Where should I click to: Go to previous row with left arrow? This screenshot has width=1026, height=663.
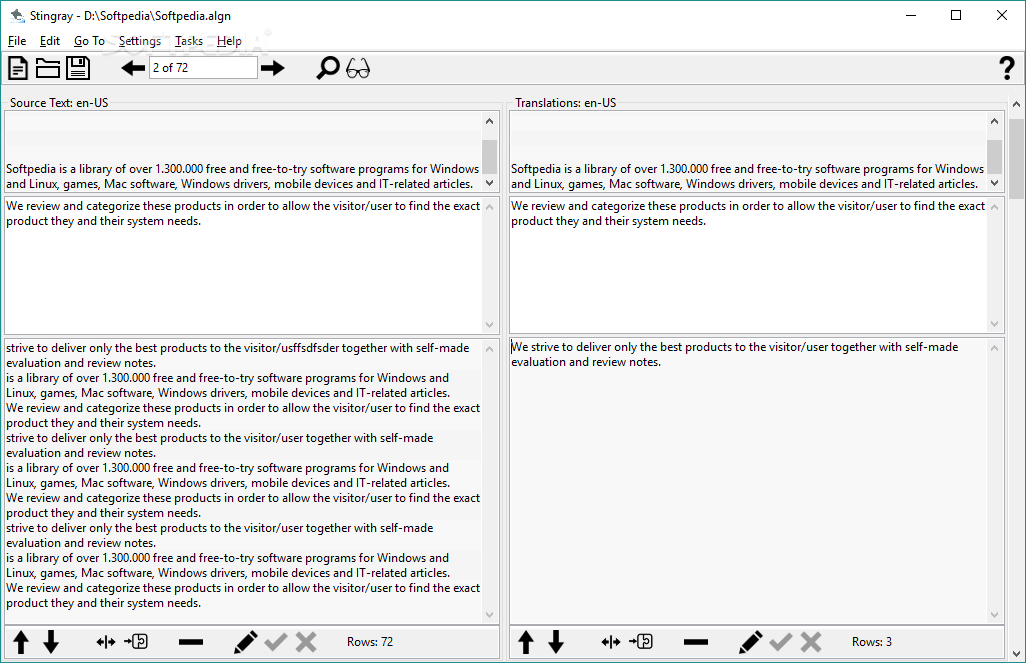coord(133,68)
